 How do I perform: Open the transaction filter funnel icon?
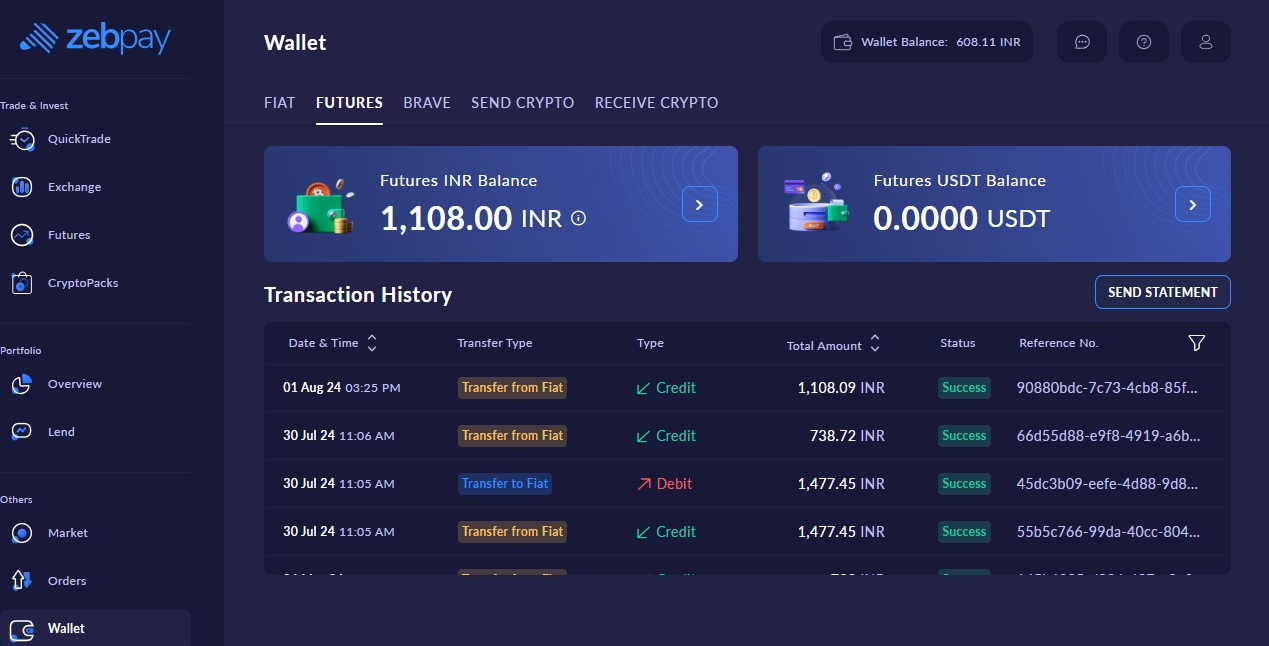click(x=1196, y=343)
